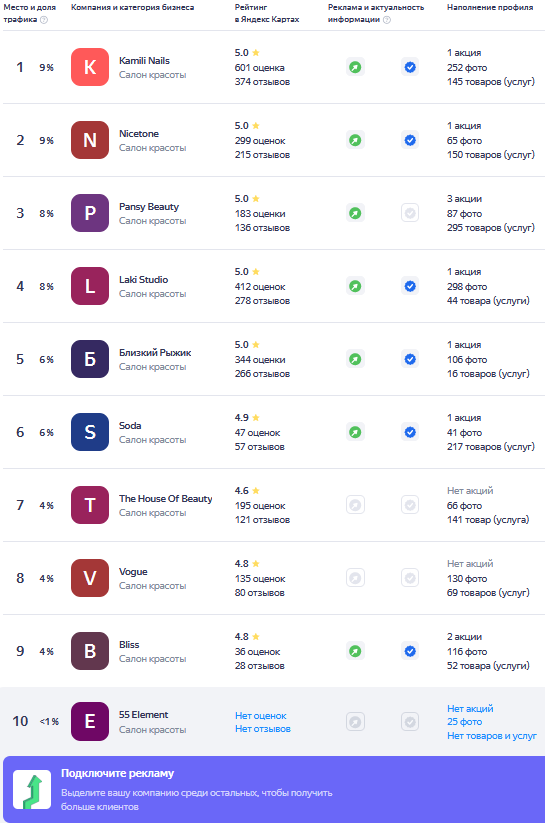This screenshot has height=823, width=545.
Task: Click the inactive ad icon for Vogue
Action: 355,578
